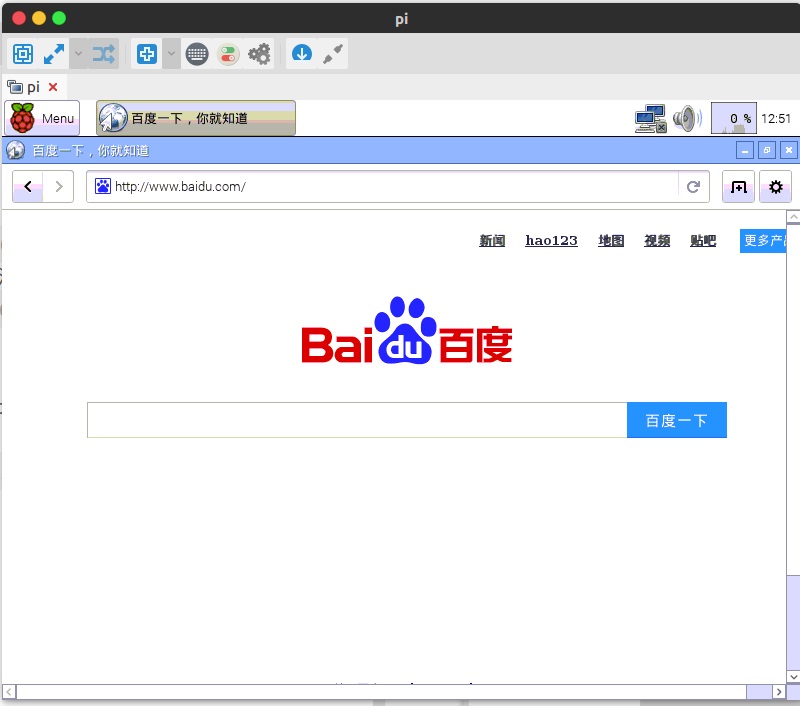Image resolution: width=800 pixels, height=706 pixels.
Task: Click the blue 更多产品 button
Action: point(763,241)
